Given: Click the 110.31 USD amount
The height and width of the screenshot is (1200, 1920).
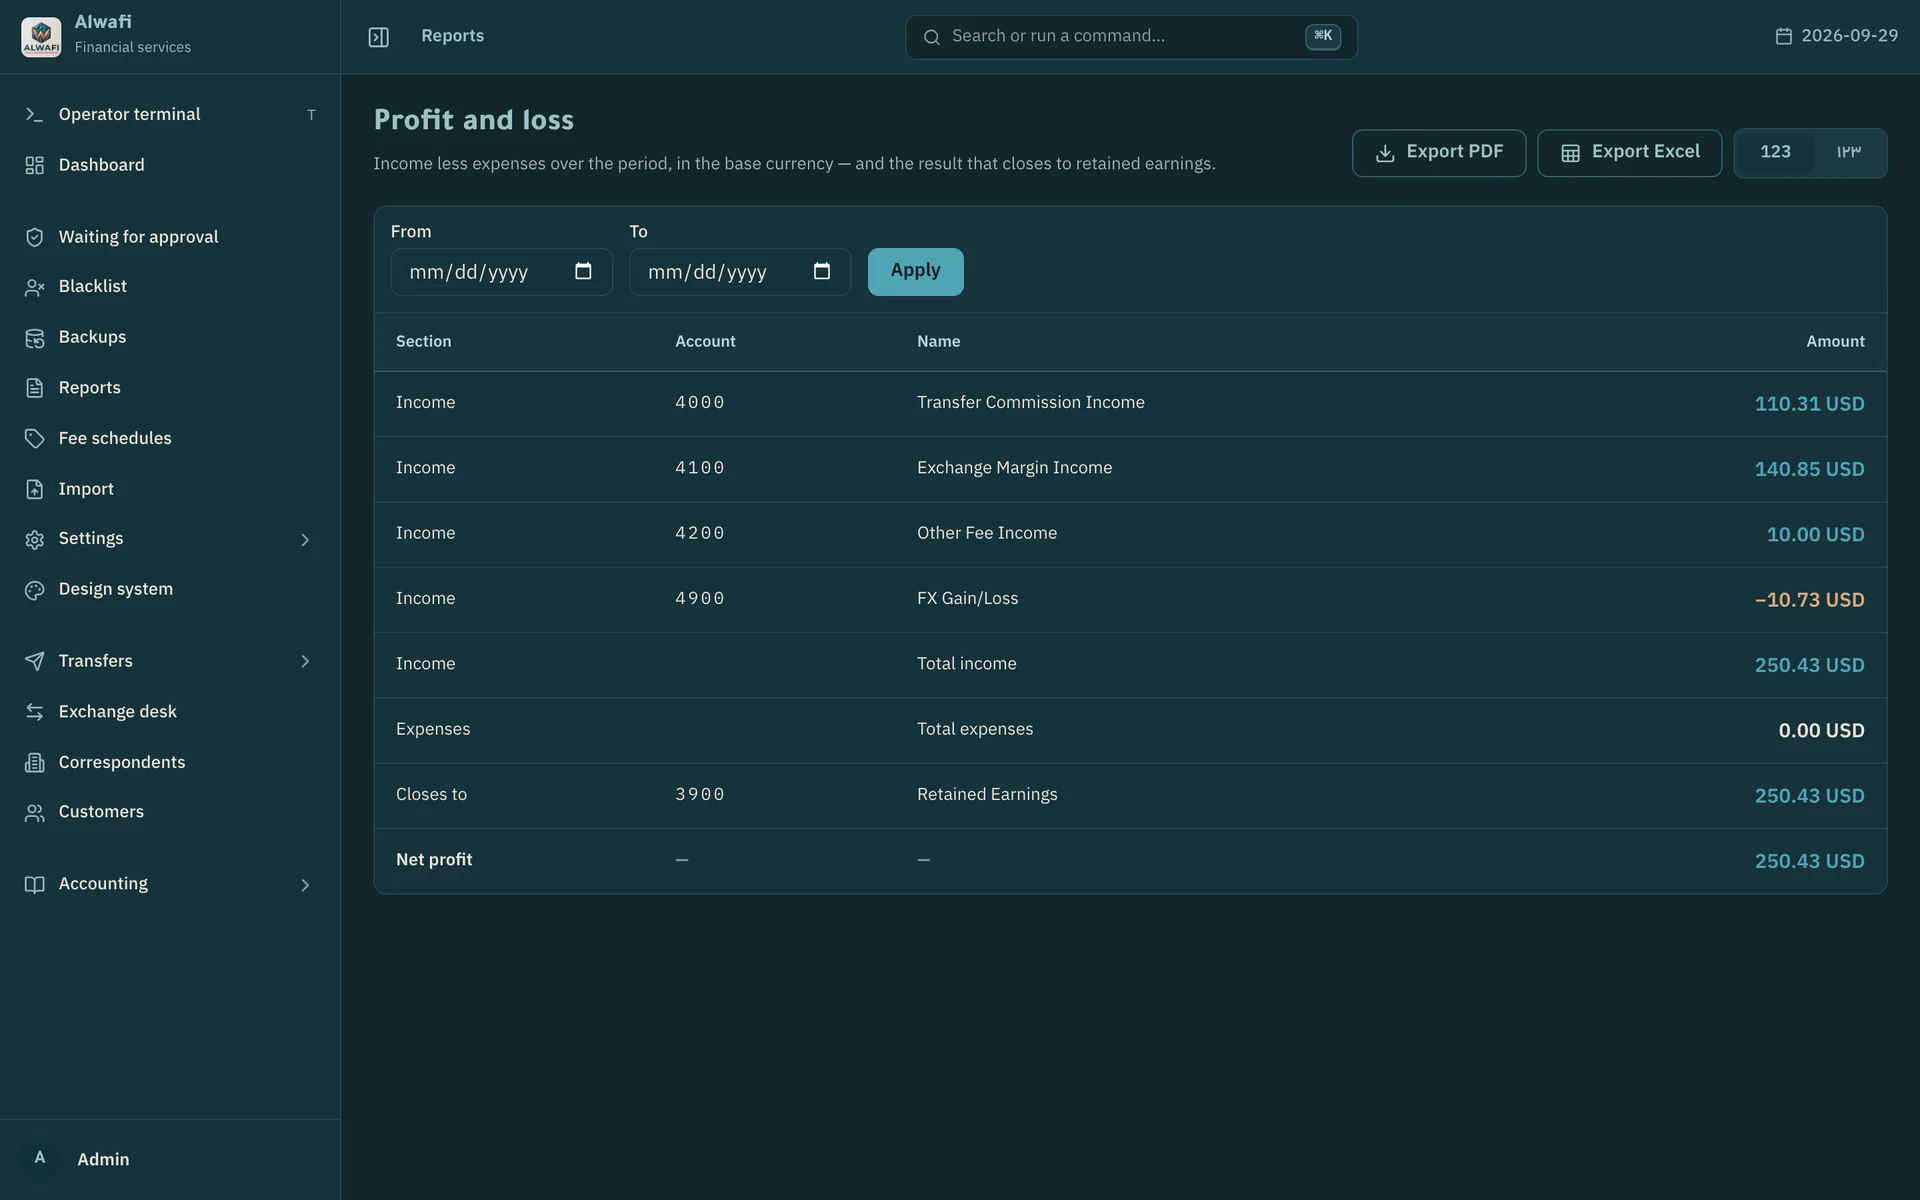Looking at the screenshot, I should tap(1809, 404).
